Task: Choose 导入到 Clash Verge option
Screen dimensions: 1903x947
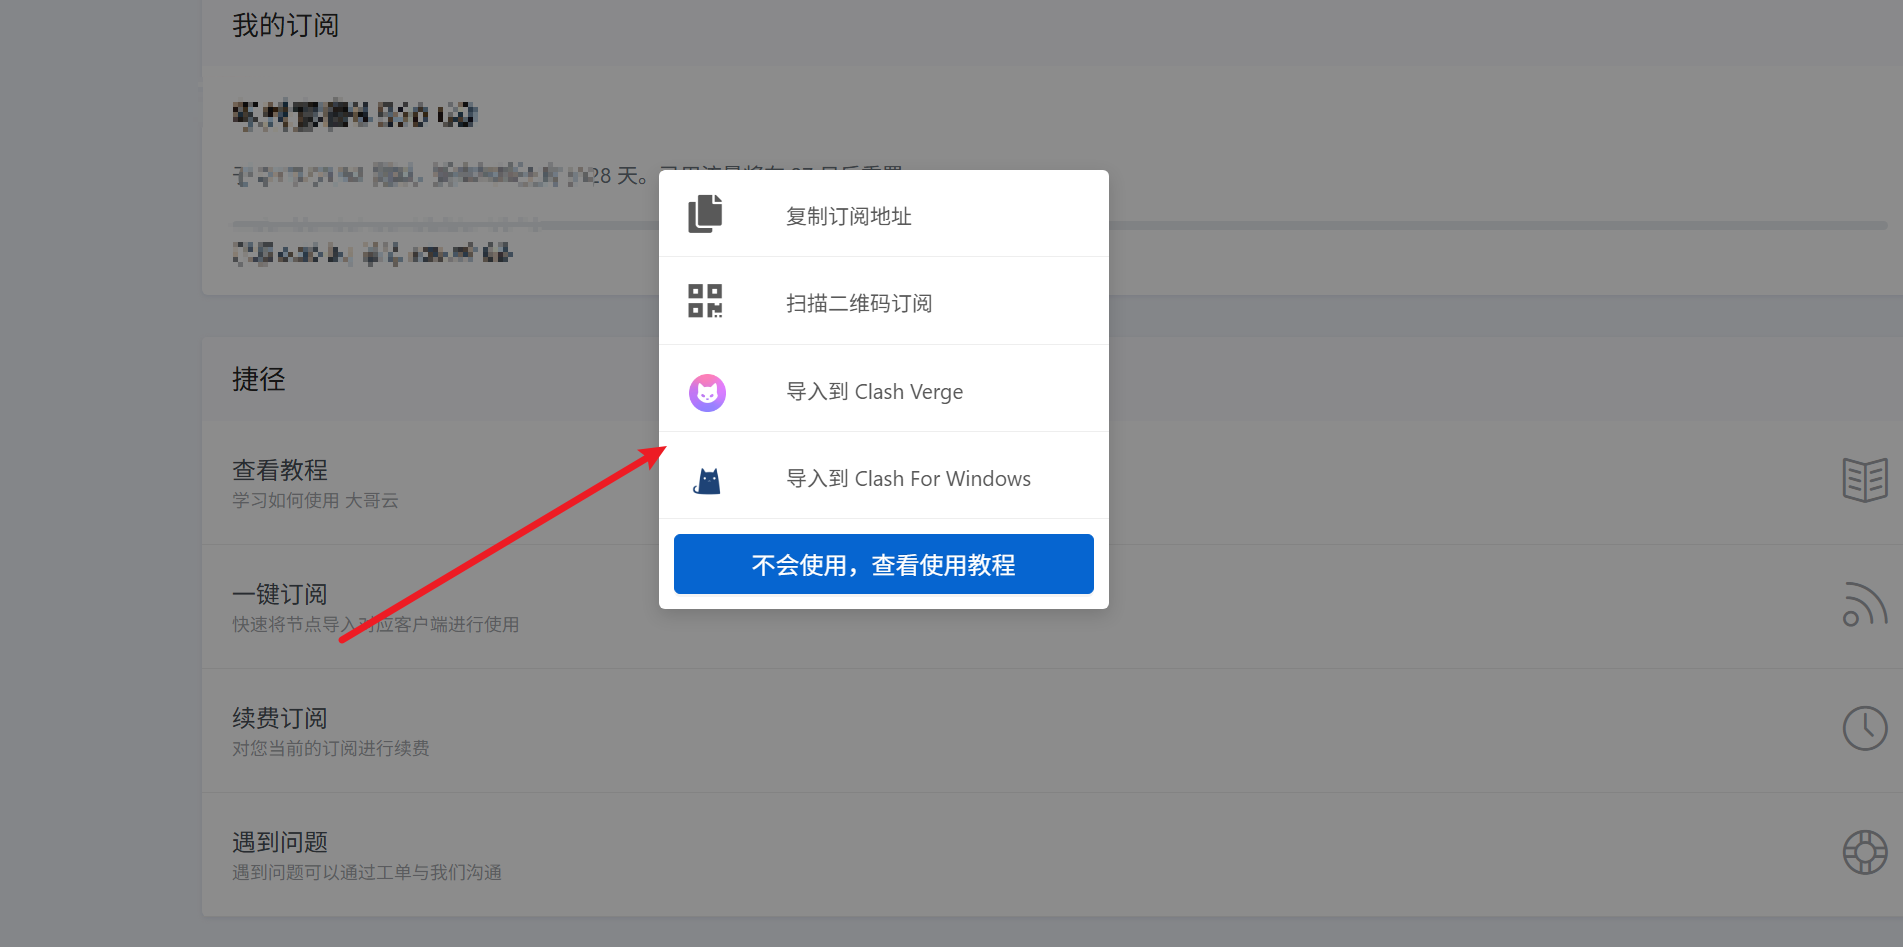Action: [884, 389]
